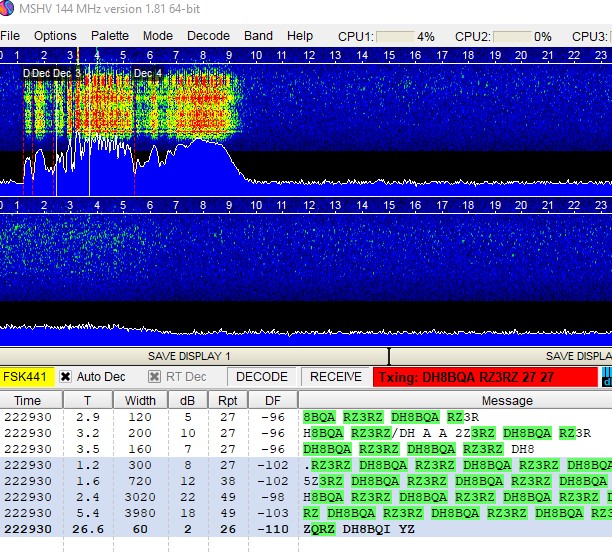This screenshot has width=612, height=553.
Task: Click the red Txing DH8BQA RZ3RZ status
Action: click(485, 377)
